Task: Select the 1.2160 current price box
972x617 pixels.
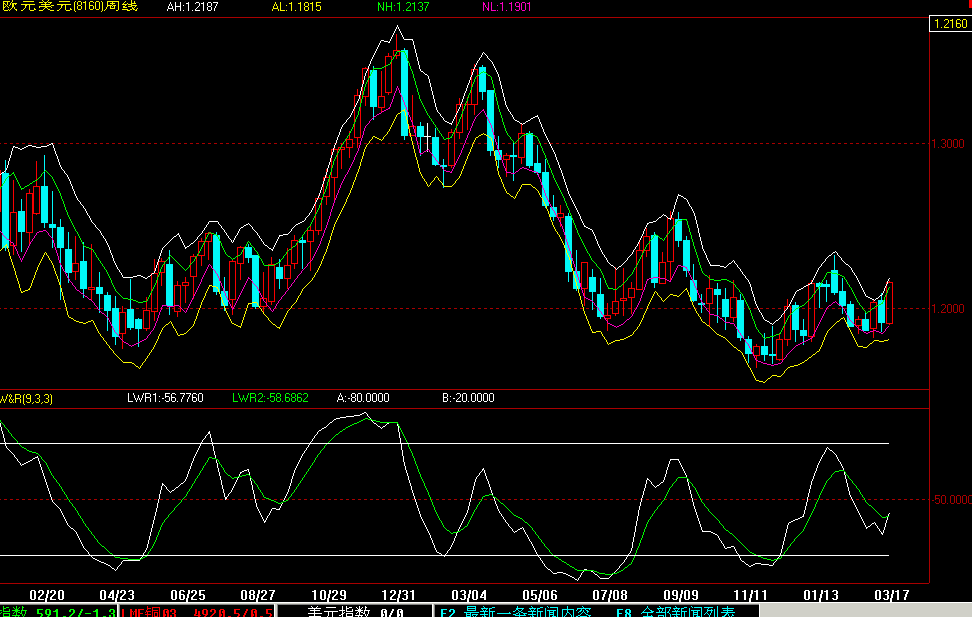Action: pyautogui.click(x=950, y=24)
